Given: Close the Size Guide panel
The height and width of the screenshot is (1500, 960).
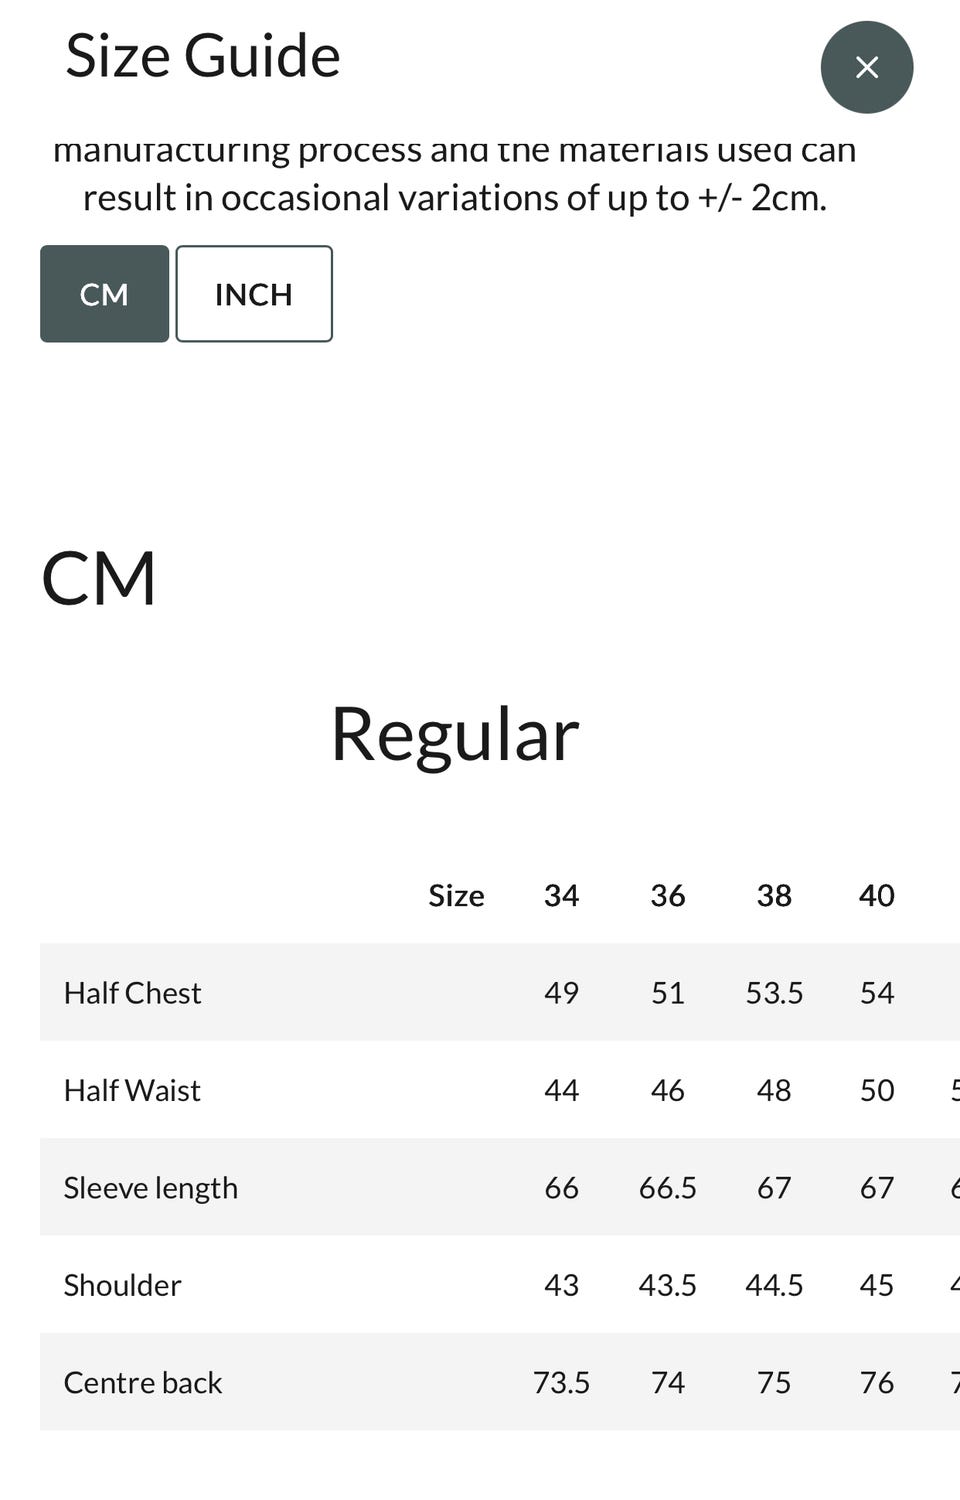Looking at the screenshot, I should click(x=866, y=67).
